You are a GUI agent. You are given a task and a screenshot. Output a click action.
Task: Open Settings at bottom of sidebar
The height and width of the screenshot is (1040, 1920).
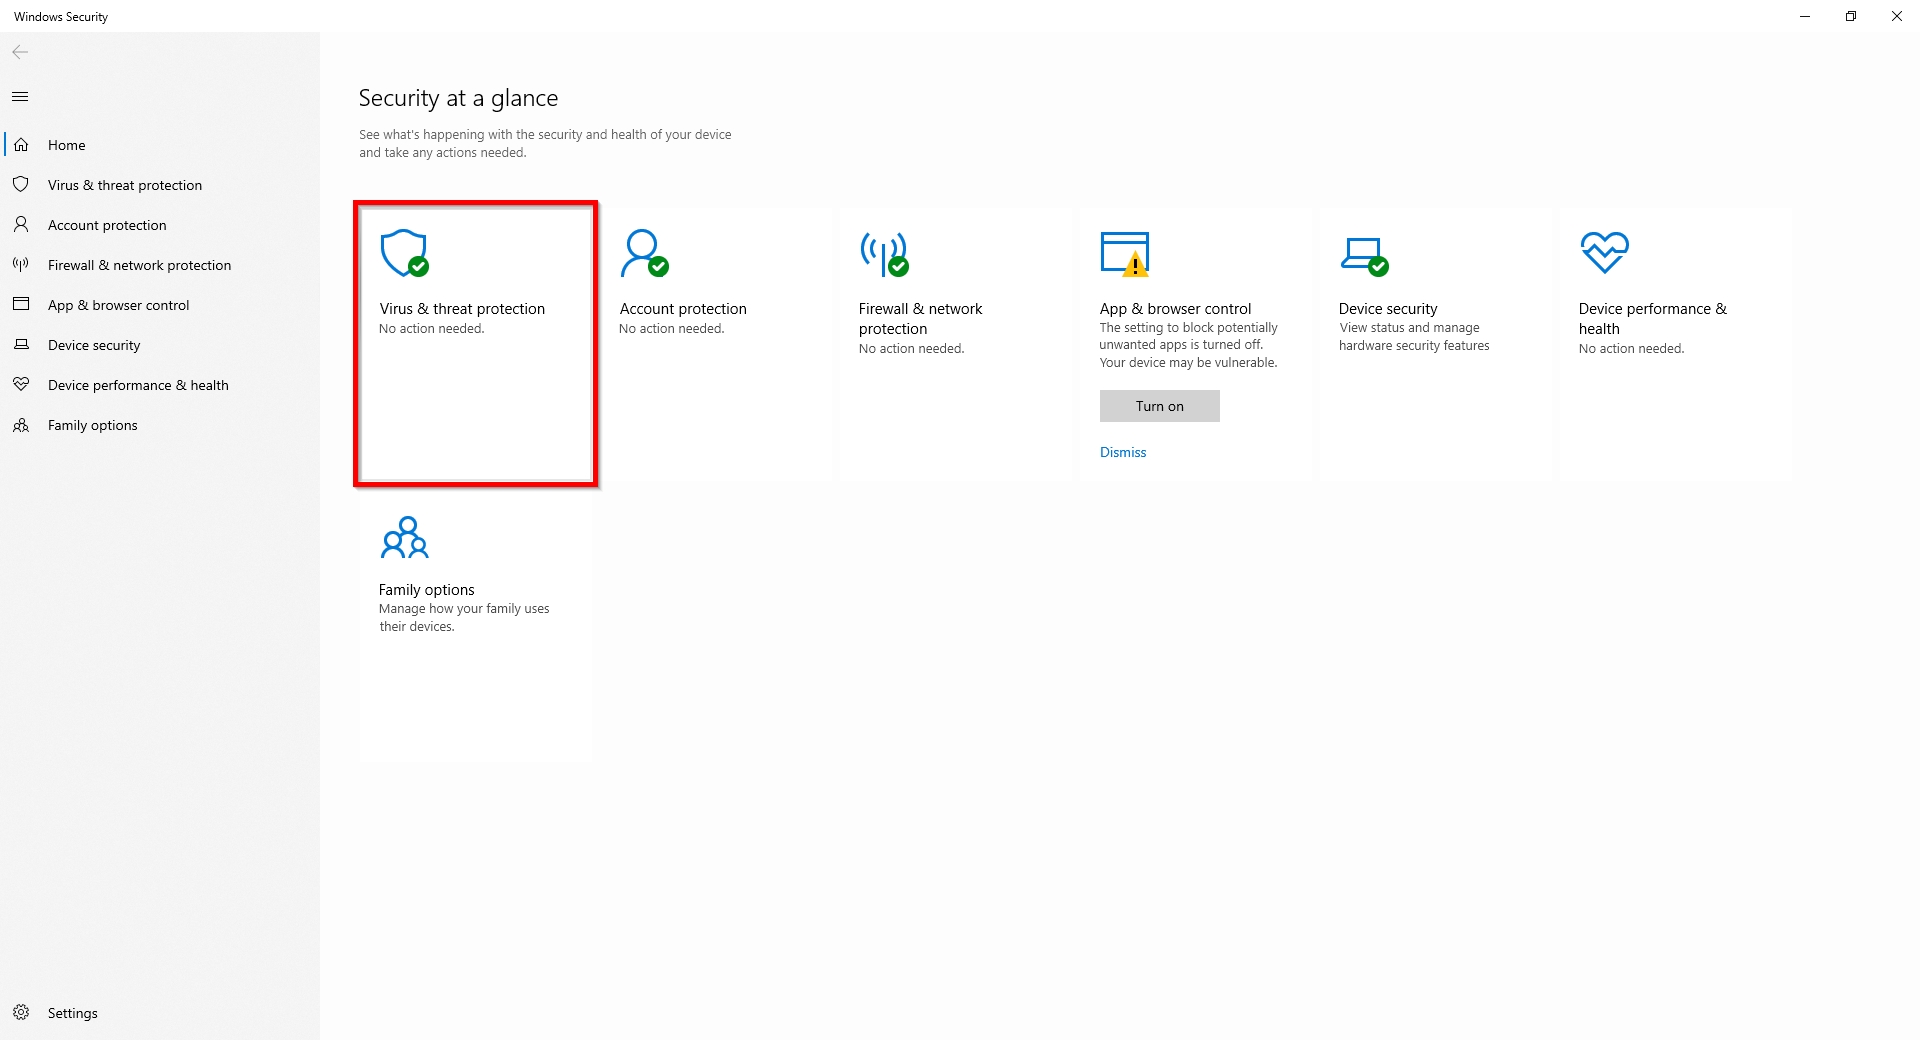(160, 1013)
